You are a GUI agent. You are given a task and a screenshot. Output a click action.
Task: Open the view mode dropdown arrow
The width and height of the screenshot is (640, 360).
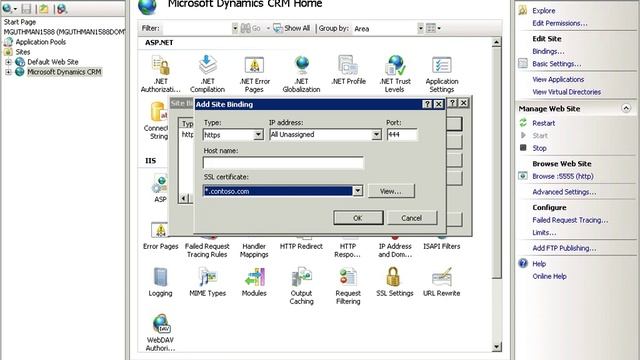pyautogui.click(x=439, y=28)
